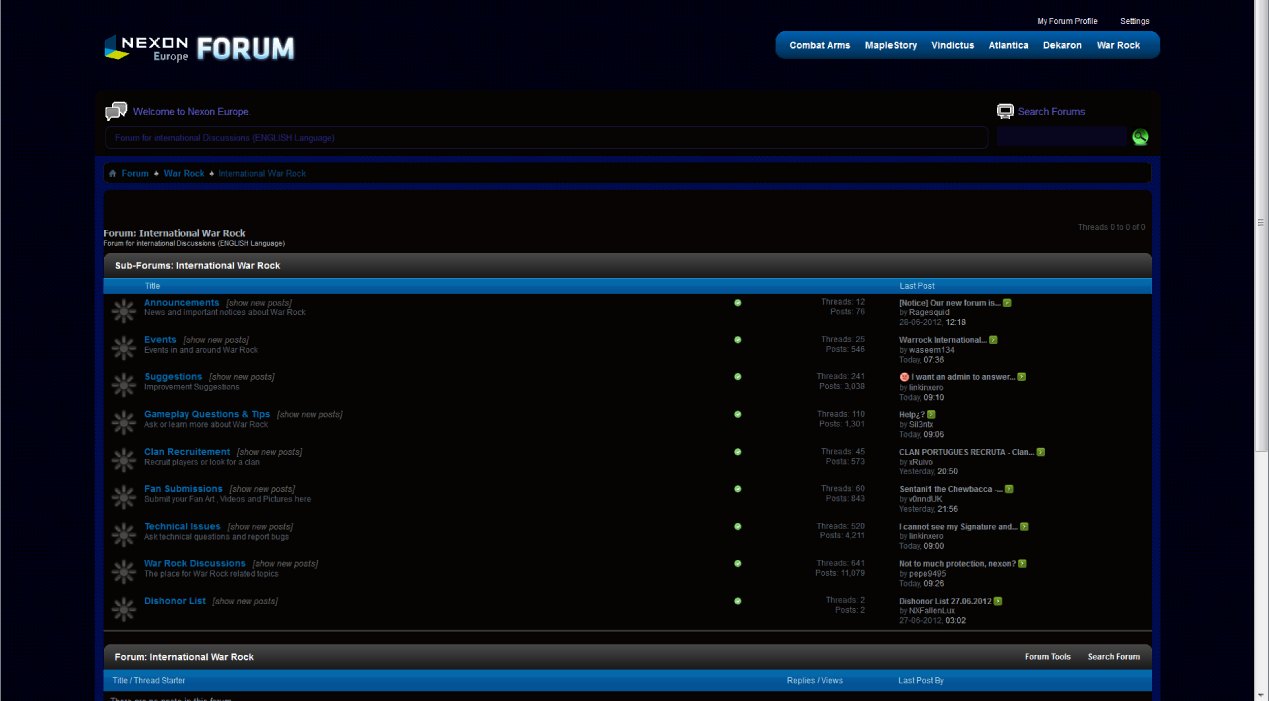Image resolution: width=1269 pixels, height=701 pixels.
Task: Click Forum in the breadcrumb
Action: point(135,174)
